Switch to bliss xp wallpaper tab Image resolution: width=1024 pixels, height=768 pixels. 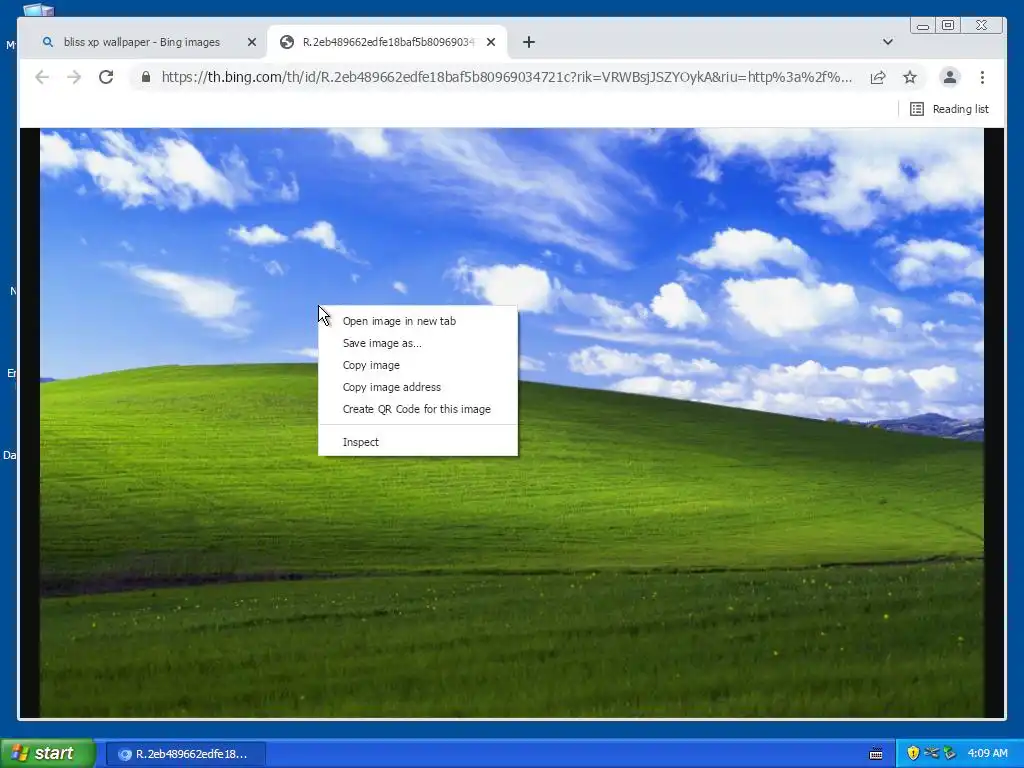click(x=142, y=42)
